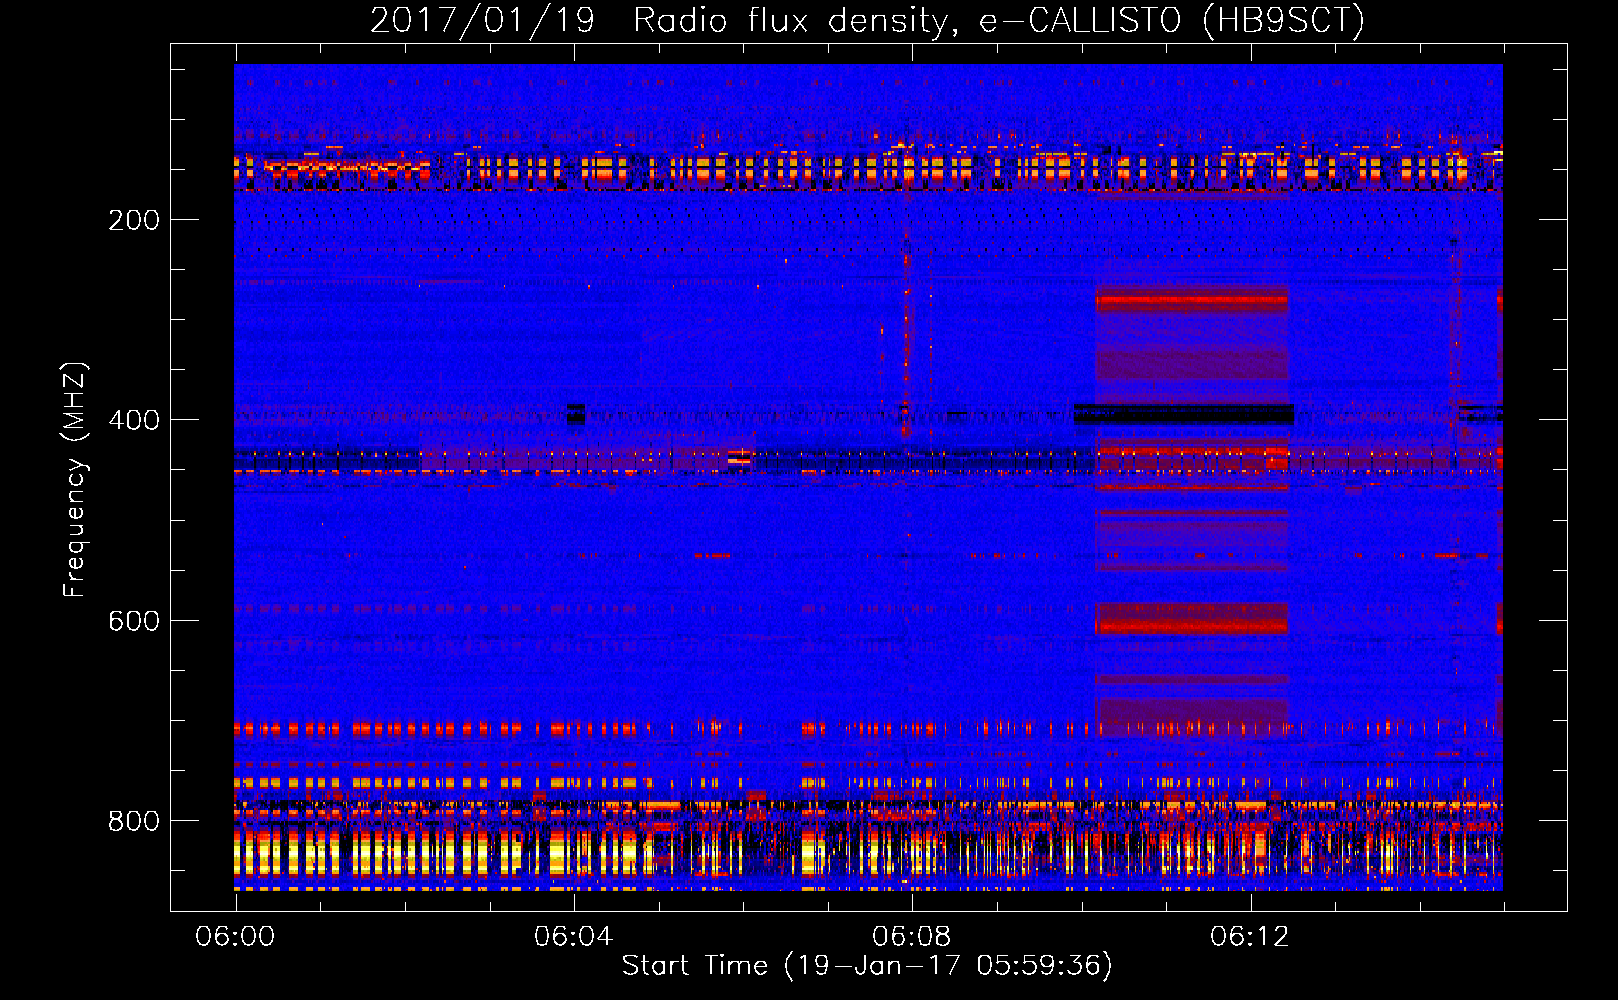Select the 400 frequency tick label

pyautogui.click(x=134, y=420)
